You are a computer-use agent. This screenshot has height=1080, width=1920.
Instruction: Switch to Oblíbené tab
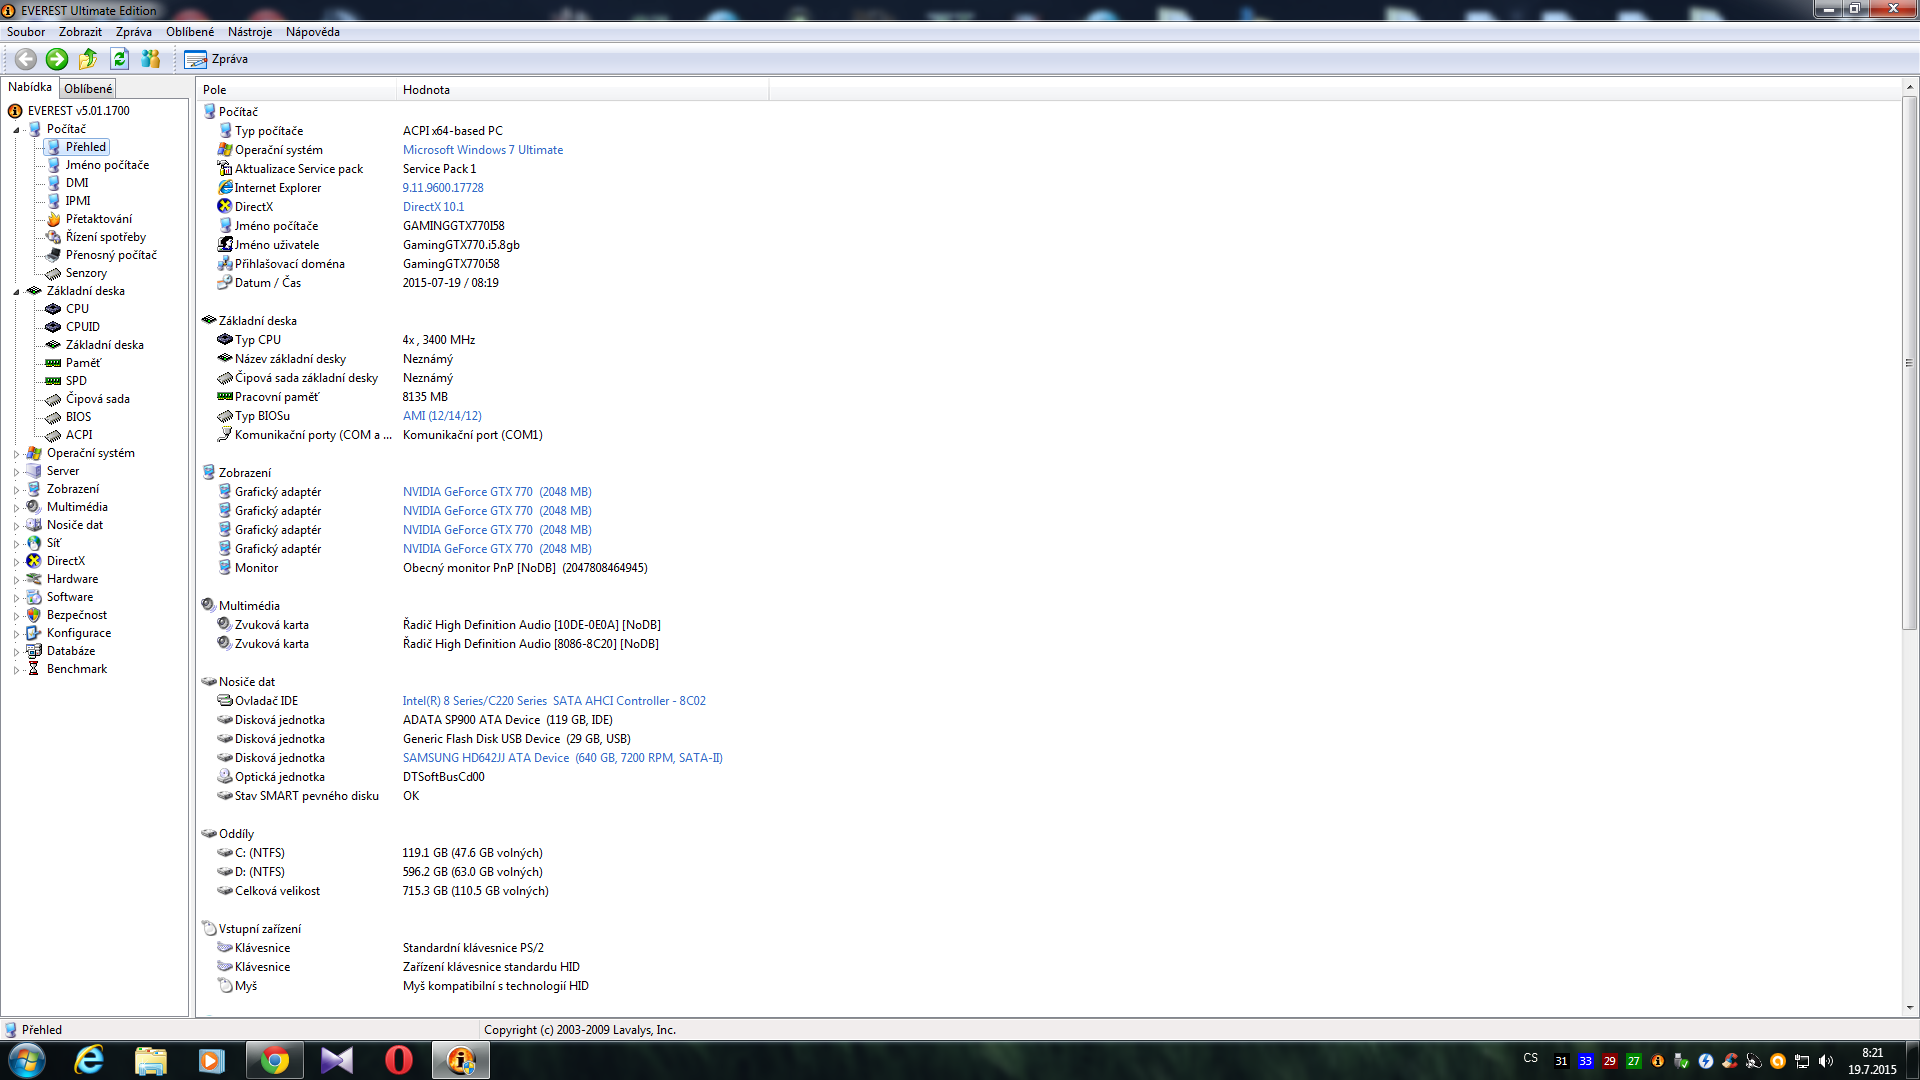click(88, 89)
